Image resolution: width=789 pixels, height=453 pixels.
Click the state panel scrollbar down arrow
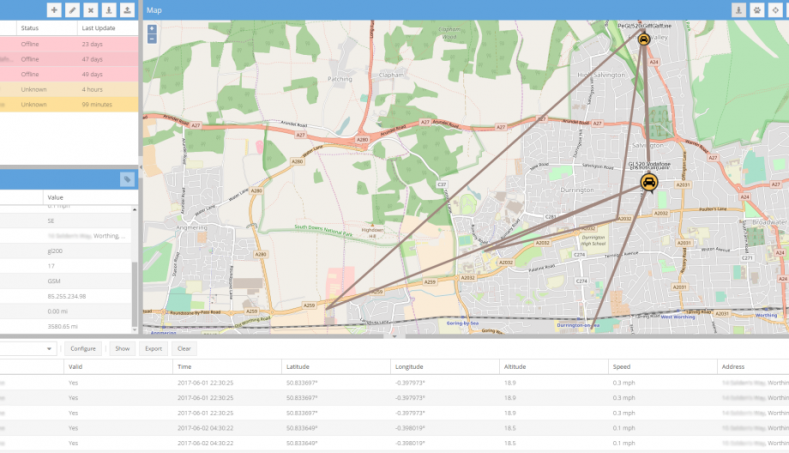click(x=134, y=330)
